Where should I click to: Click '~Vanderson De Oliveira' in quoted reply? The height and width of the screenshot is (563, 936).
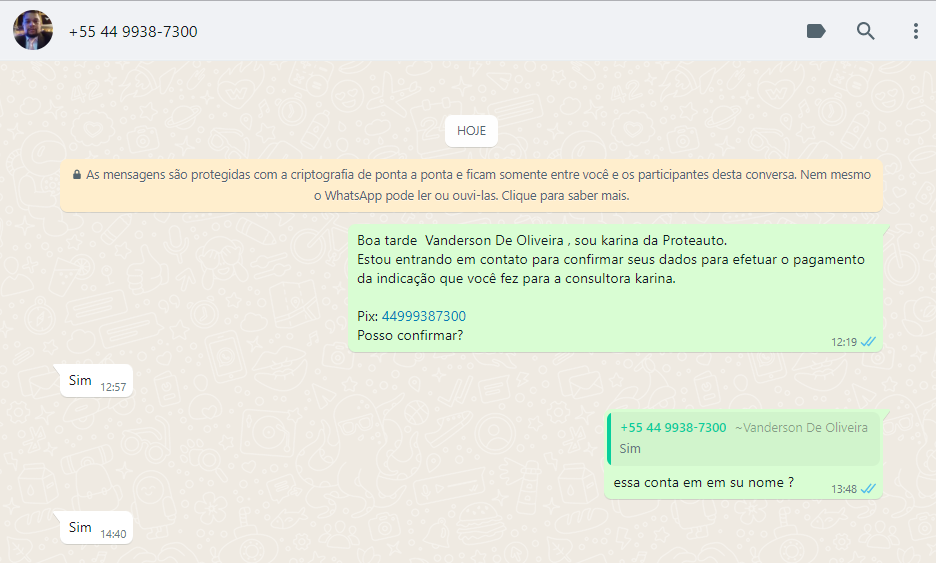click(801, 427)
